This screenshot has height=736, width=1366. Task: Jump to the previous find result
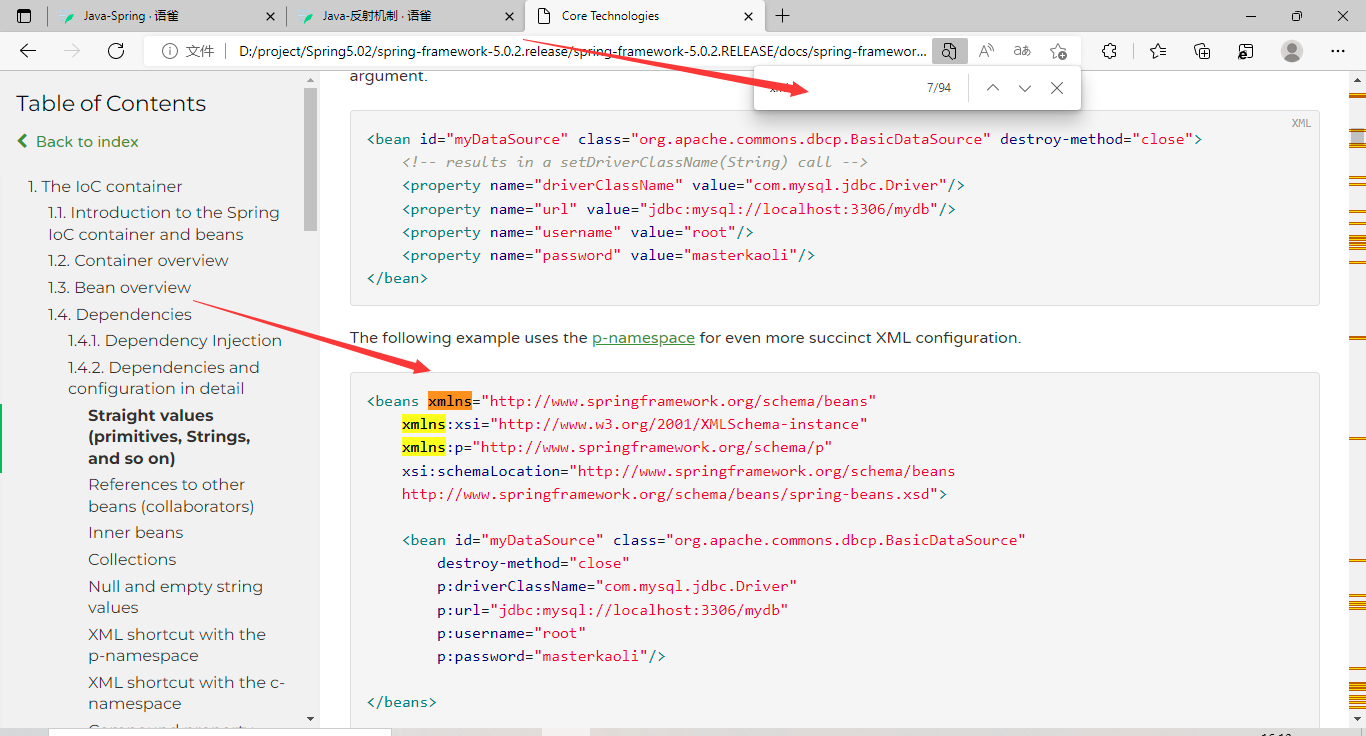click(992, 88)
